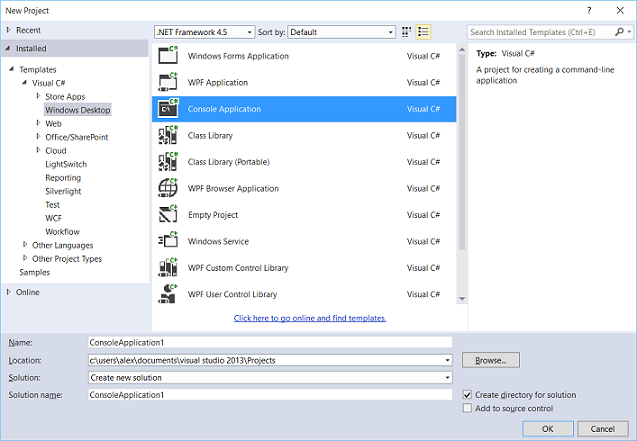Click the Empty Project template icon
Viewport: 637px width, 441px height.
[x=168, y=214]
